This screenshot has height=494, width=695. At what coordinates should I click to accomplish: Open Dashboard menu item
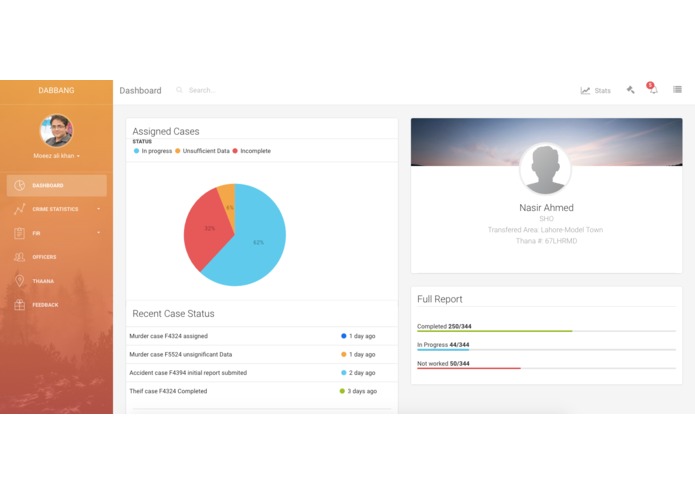(x=57, y=185)
